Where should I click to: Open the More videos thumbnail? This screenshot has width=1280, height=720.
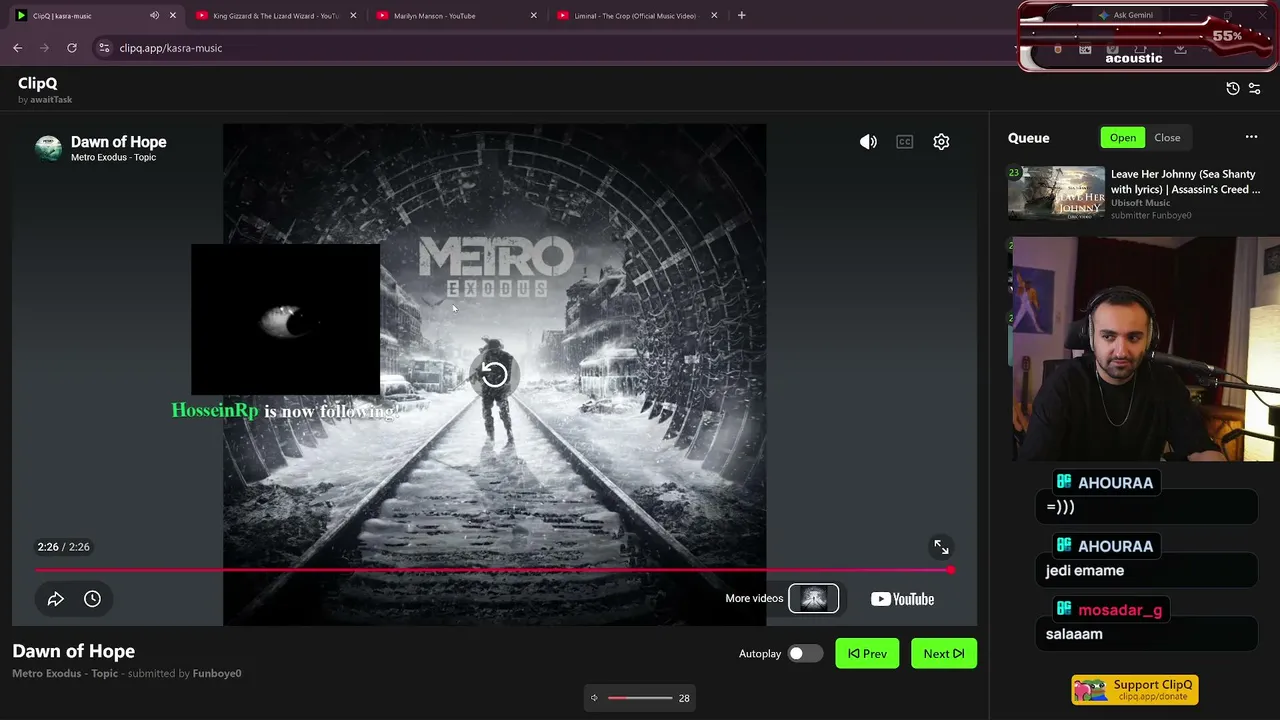click(x=814, y=598)
